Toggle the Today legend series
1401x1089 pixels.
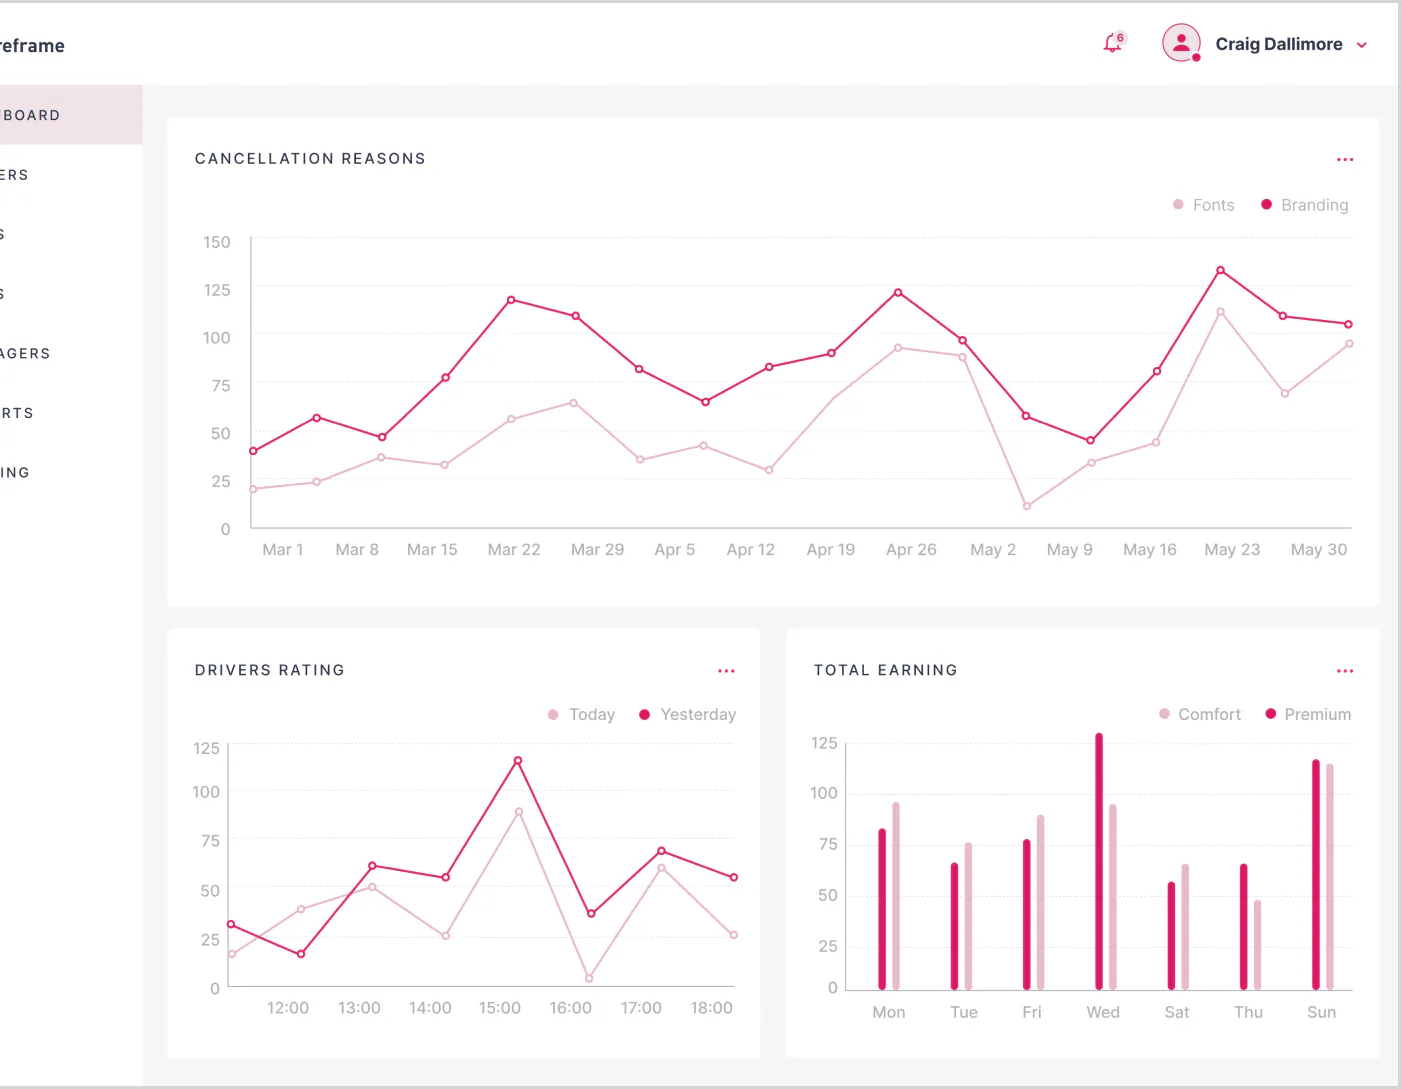point(581,714)
